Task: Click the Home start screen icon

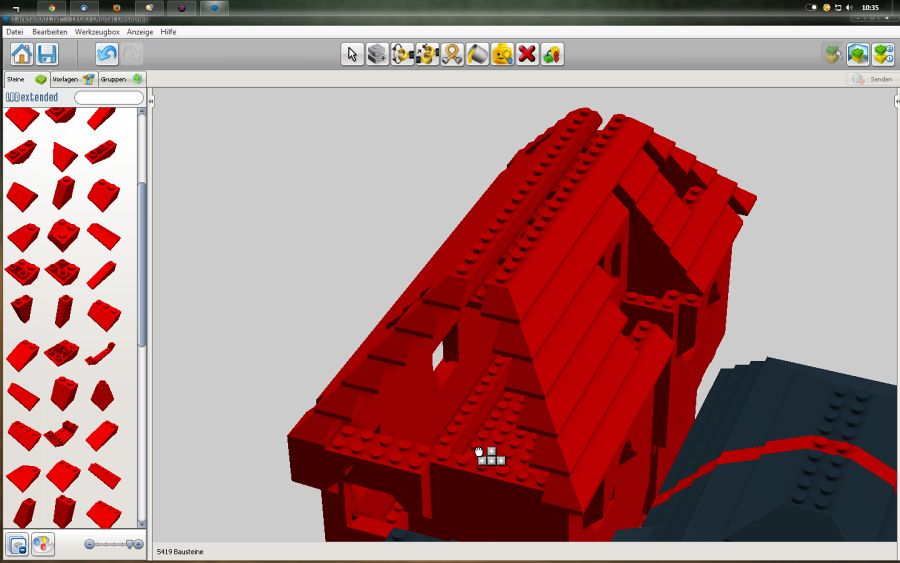Action: 22,54
